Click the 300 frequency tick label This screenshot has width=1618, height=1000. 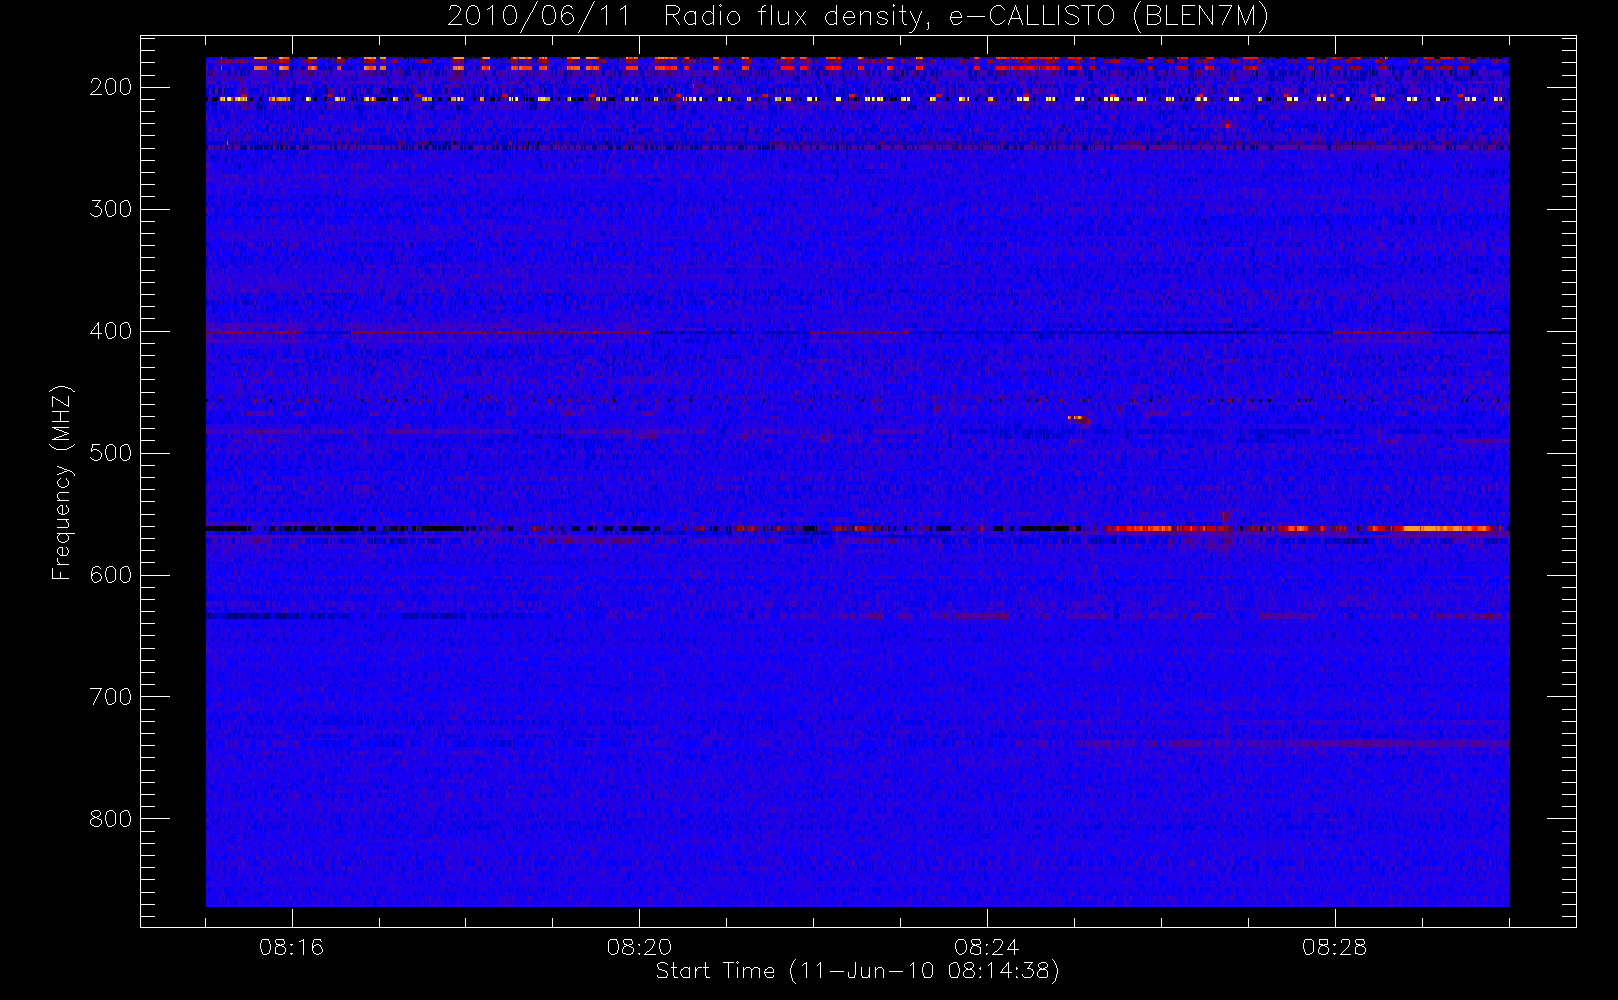110,209
